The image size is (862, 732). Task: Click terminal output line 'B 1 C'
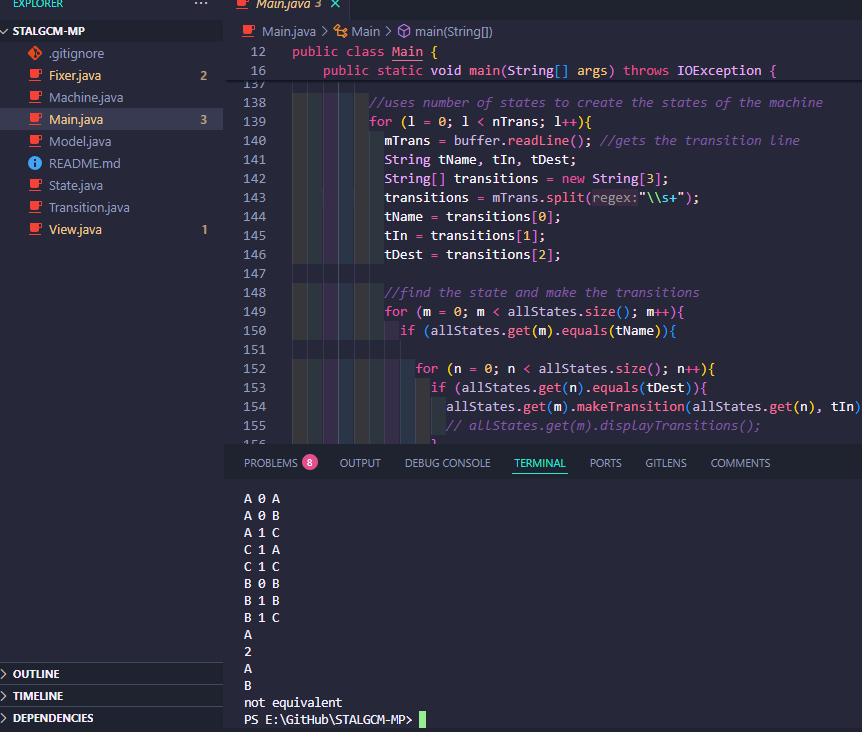pos(262,618)
